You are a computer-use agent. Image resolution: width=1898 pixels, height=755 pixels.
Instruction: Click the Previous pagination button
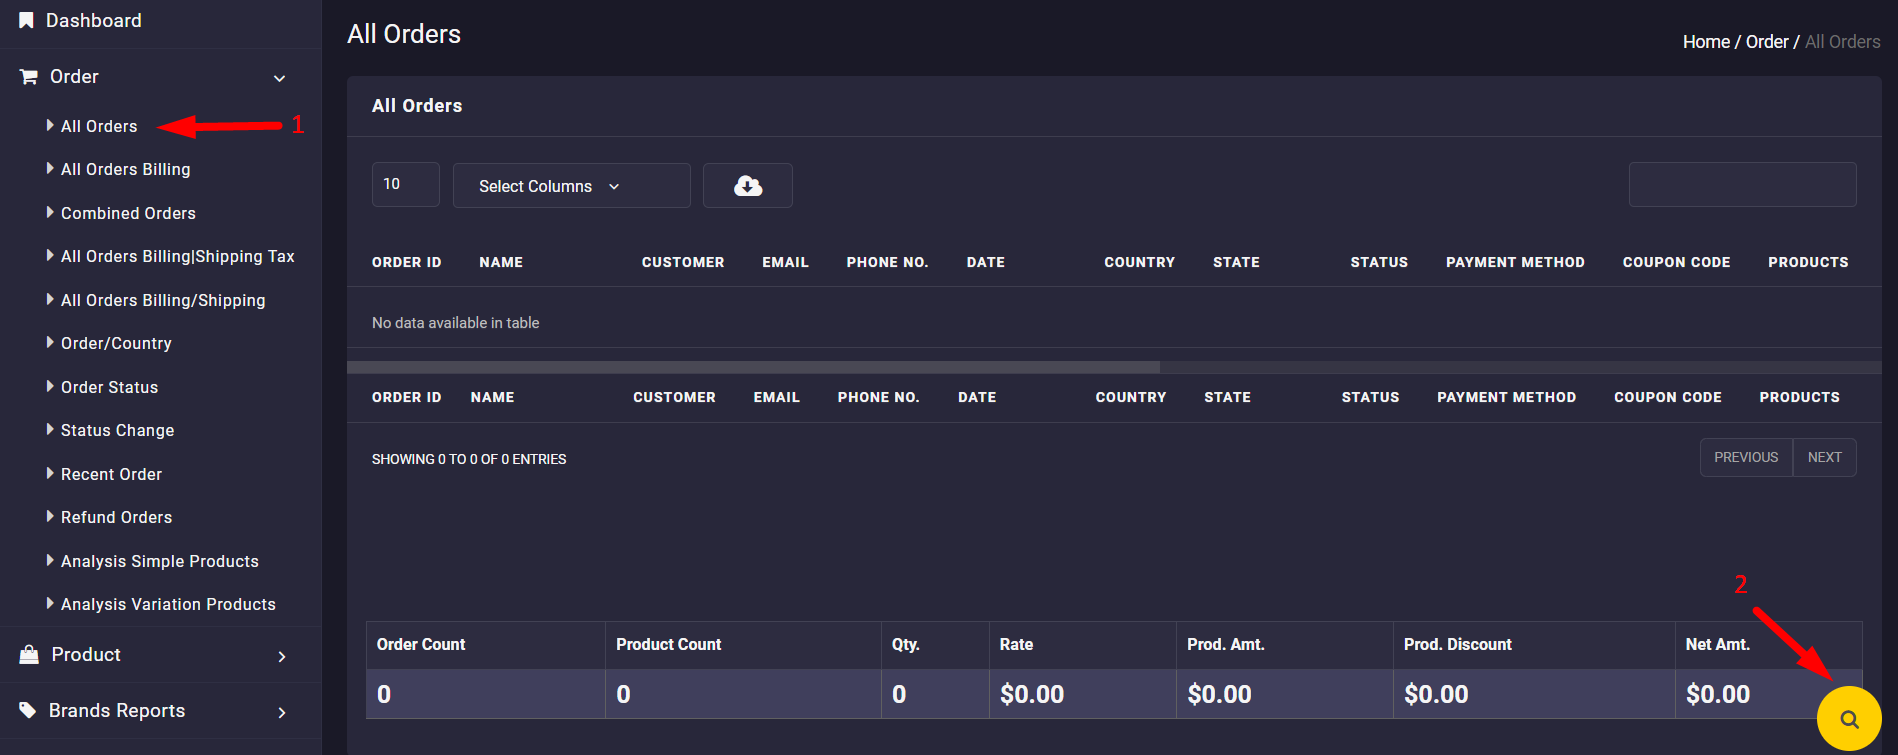pyautogui.click(x=1746, y=457)
